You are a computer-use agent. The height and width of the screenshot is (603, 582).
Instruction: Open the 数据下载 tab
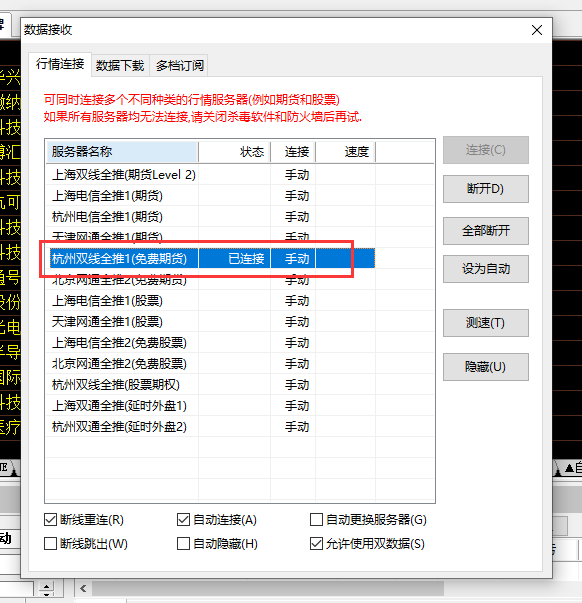point(120,66)
